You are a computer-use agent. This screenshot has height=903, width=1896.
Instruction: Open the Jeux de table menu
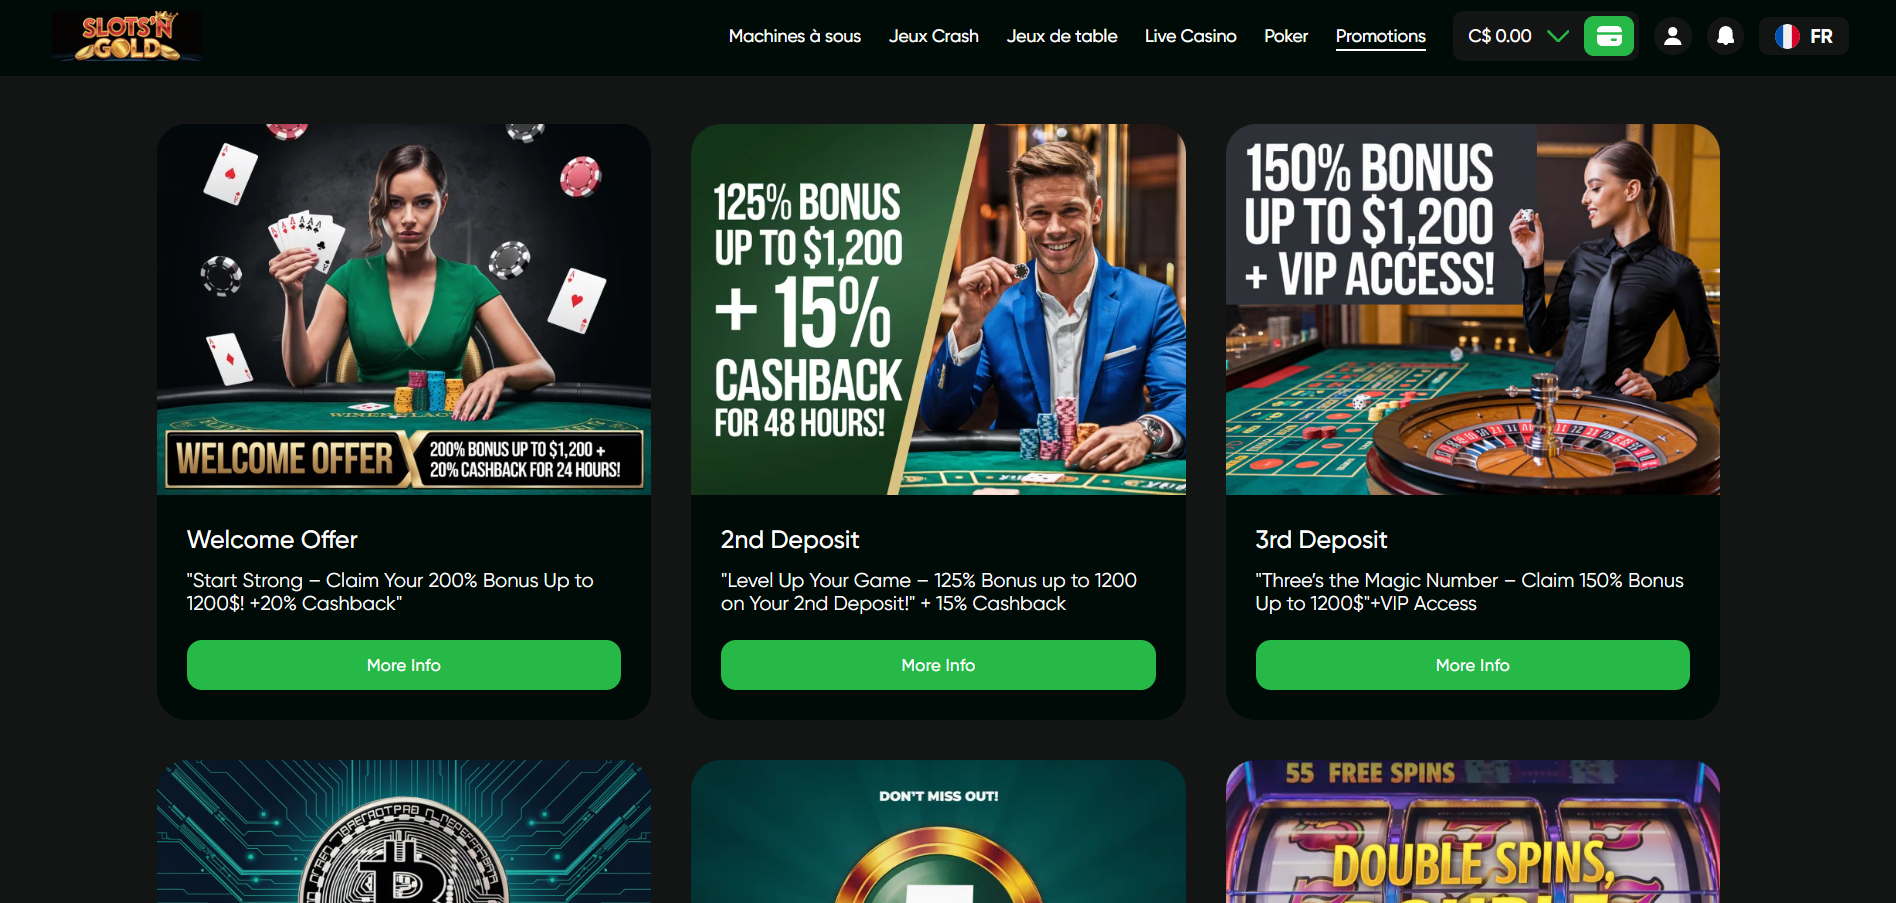1062,36
